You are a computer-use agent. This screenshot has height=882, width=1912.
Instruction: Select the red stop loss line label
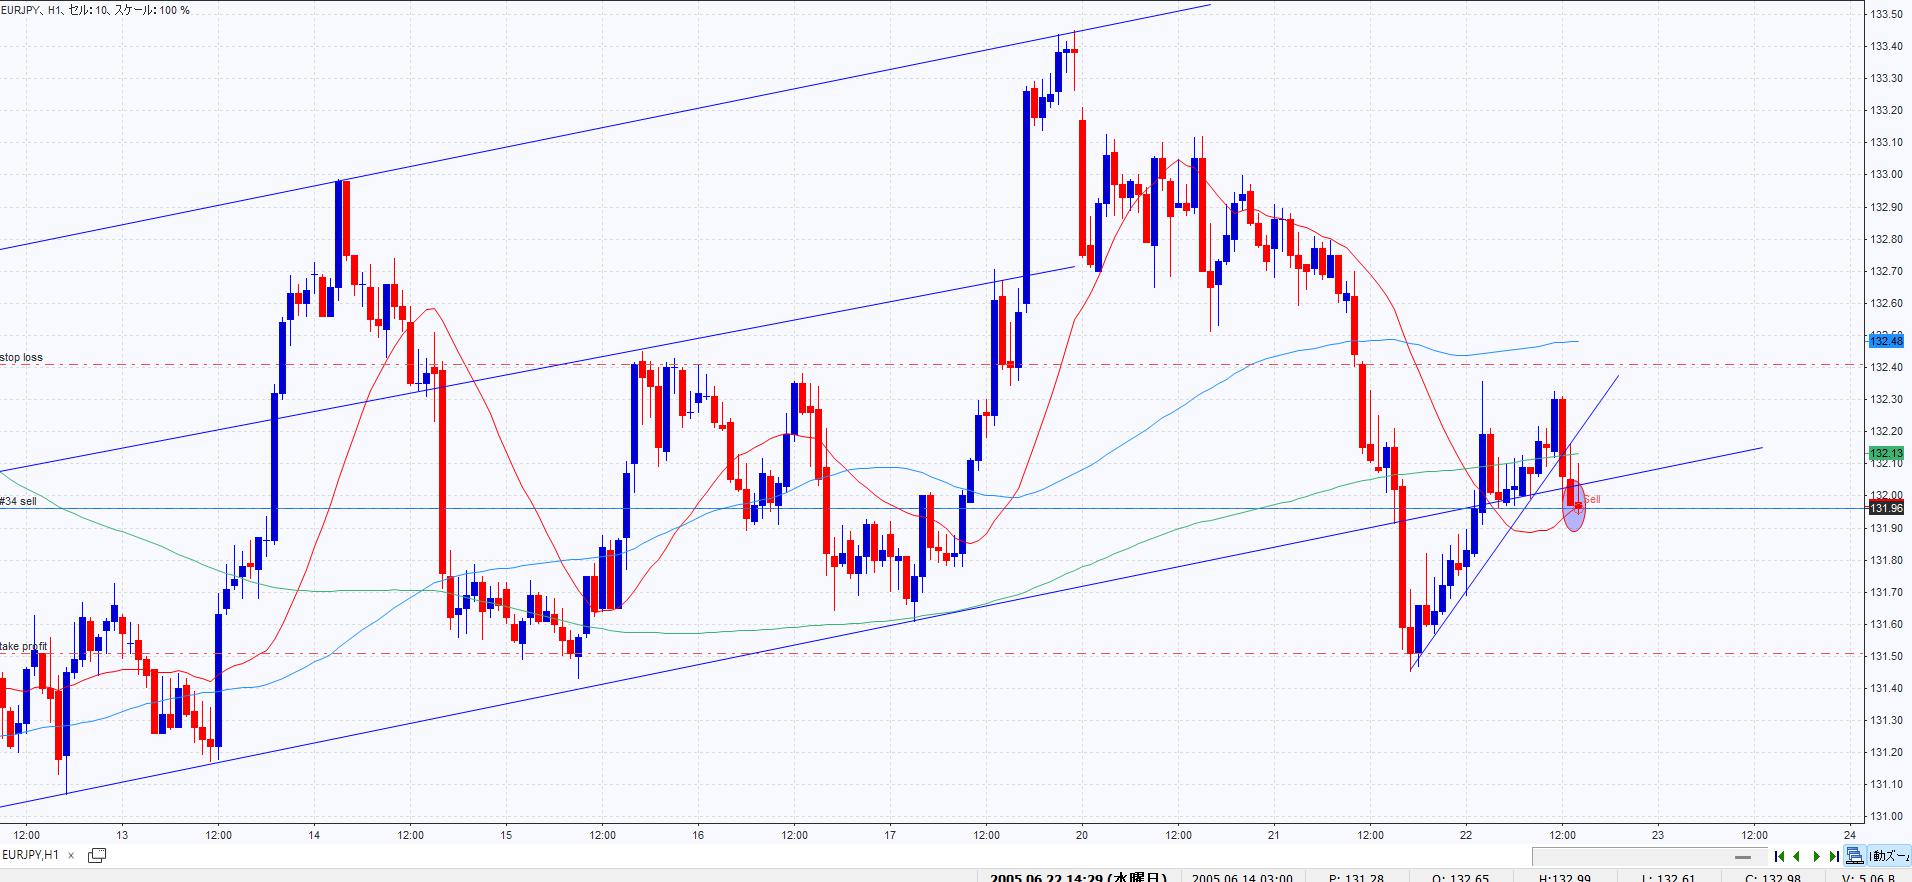[x=22, y=357]
